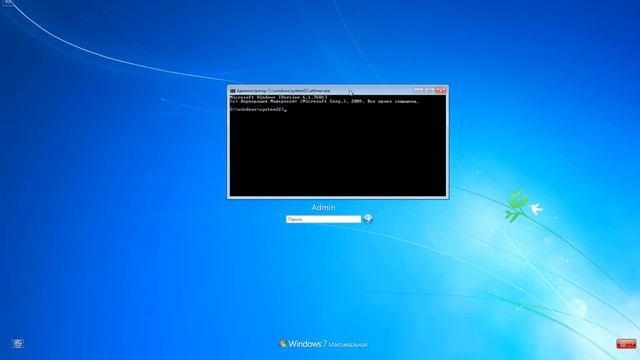Image resolution: width=640 pixels, height=360 pixels.
Task: Select the Admin account name
Action: tap(323, 207)
